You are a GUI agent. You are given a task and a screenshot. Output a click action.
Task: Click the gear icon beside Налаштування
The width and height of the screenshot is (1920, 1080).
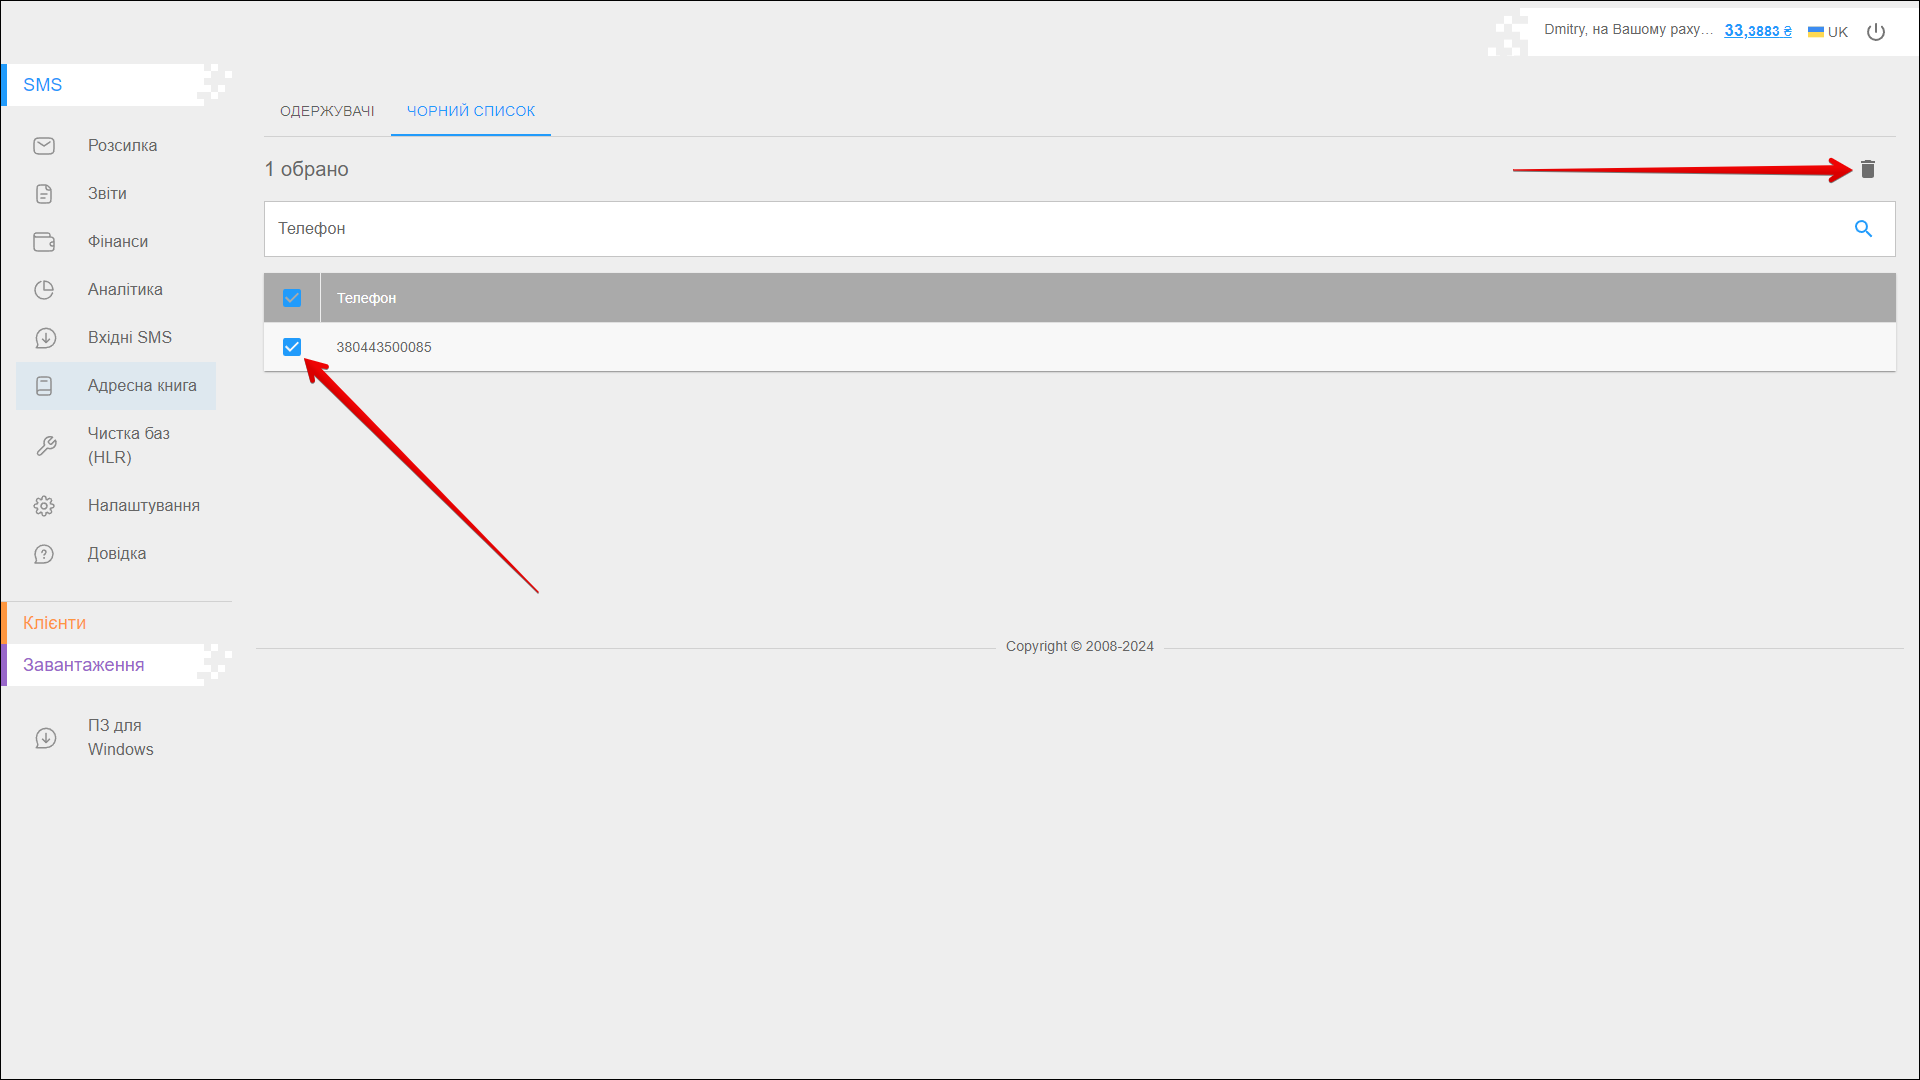click(44, 506)
